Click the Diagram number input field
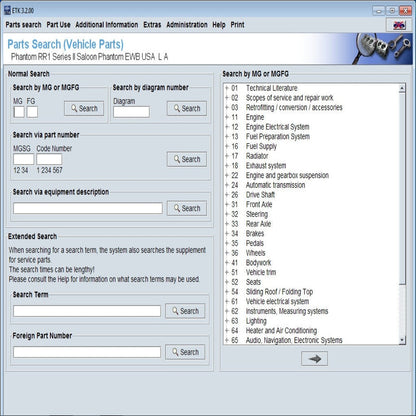 (x=131, y=112)
